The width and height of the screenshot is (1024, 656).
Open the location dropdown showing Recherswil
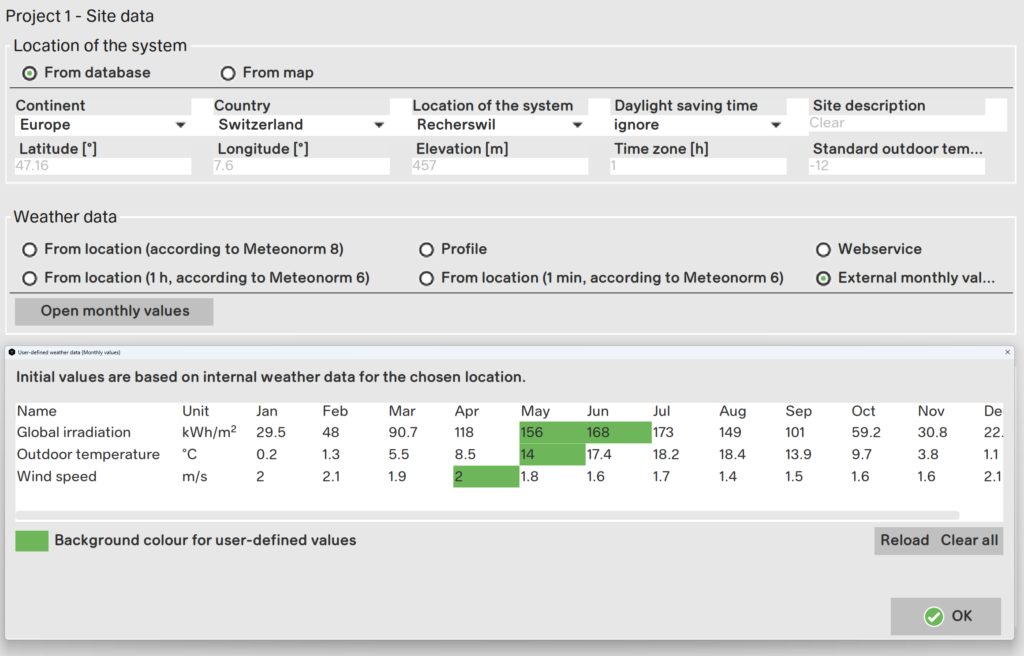pyautogui.click(x=500, y=125)
